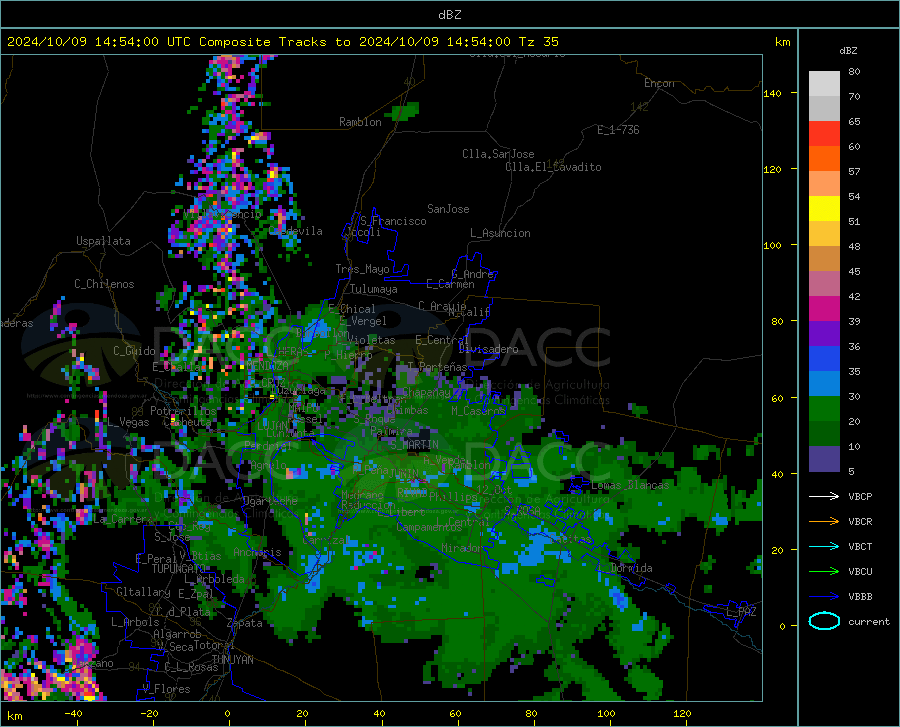Click the 'current' legend label text
This screenshot has height=727, width=900.
click(868, 621)
